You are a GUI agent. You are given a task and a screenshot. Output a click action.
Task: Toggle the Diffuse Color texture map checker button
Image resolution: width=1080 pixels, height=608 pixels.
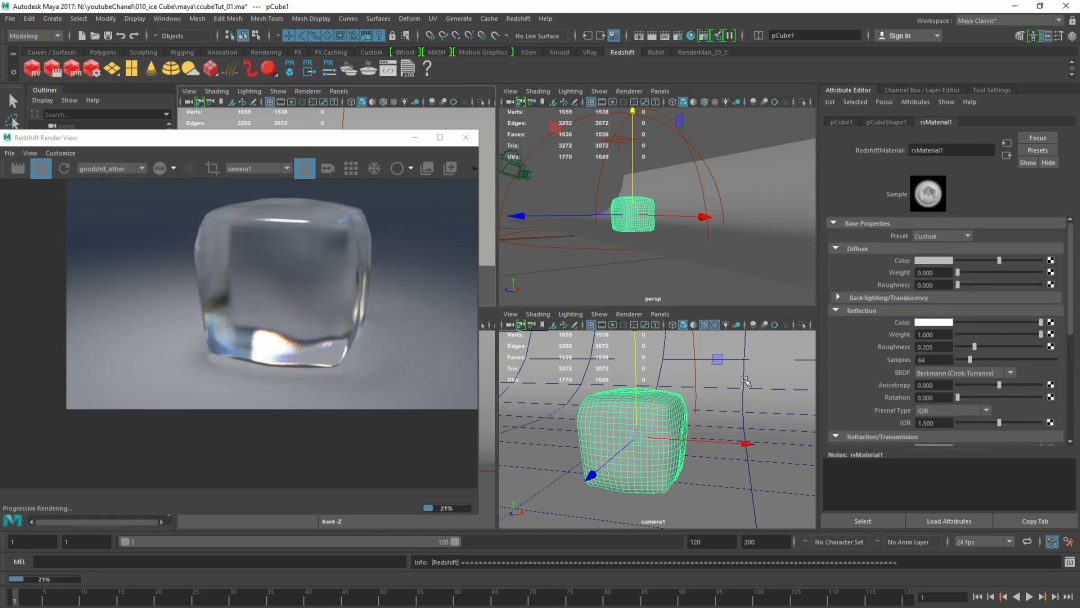point(1051,260)
